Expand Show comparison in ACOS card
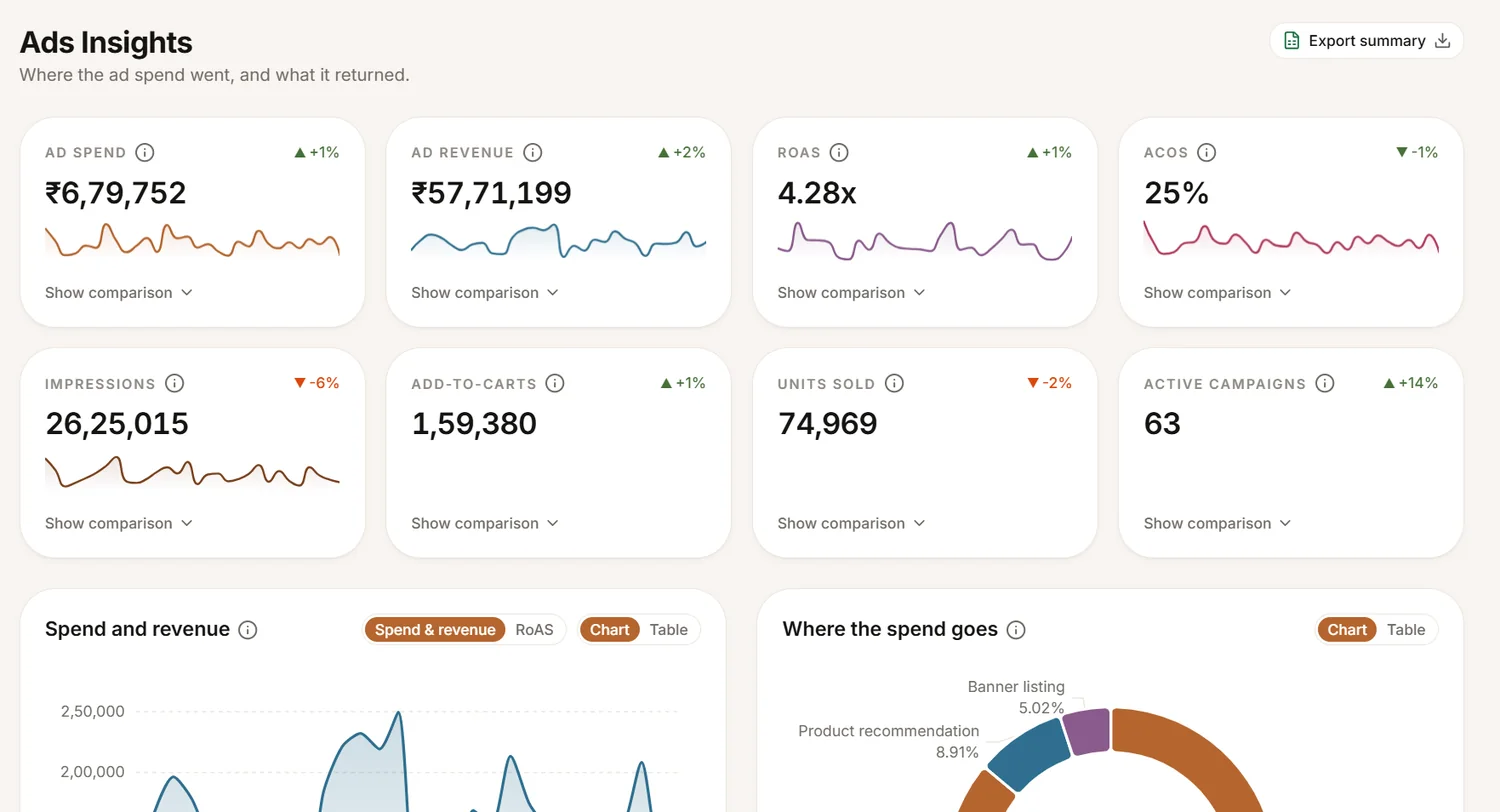 1217,293
